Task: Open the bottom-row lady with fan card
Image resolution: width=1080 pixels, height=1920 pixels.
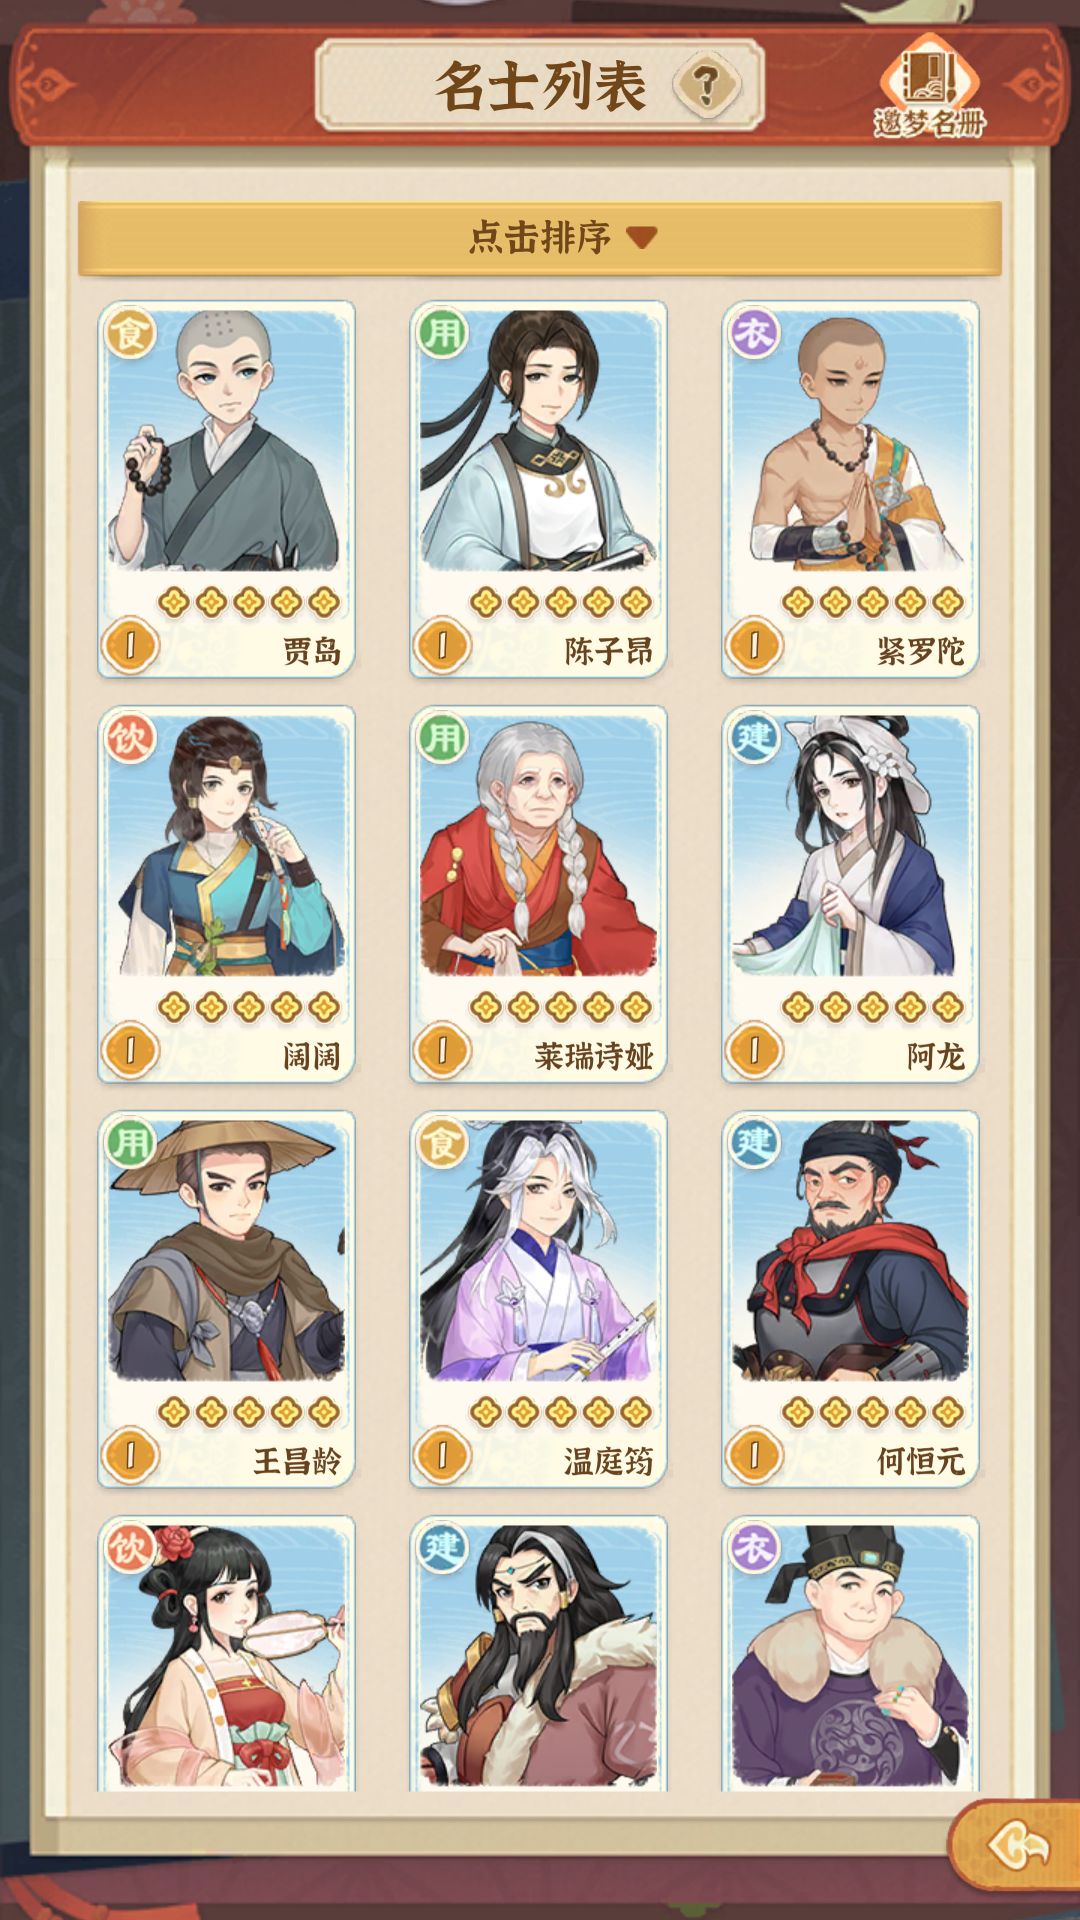Action: click(227, 1654)
